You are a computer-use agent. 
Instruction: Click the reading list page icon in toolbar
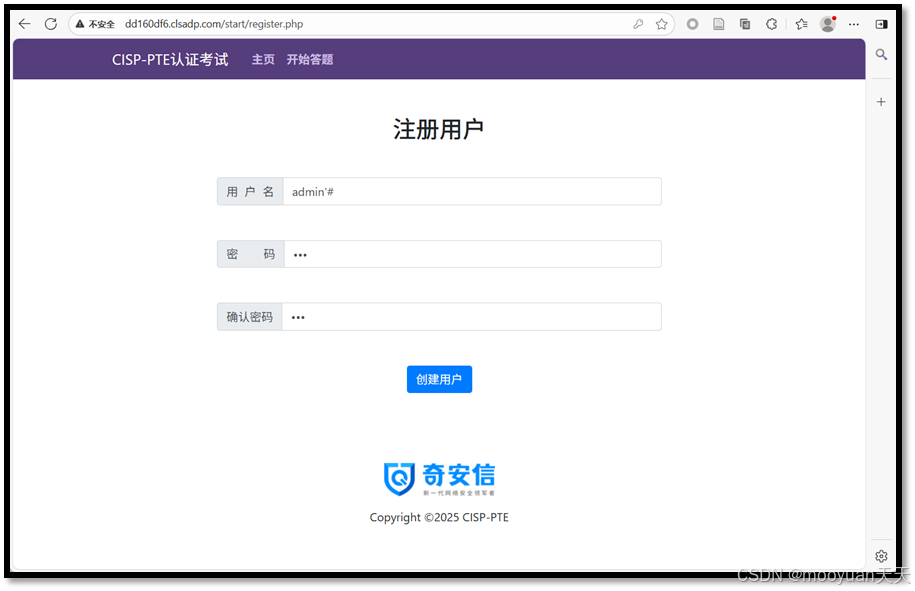[718, 24]
